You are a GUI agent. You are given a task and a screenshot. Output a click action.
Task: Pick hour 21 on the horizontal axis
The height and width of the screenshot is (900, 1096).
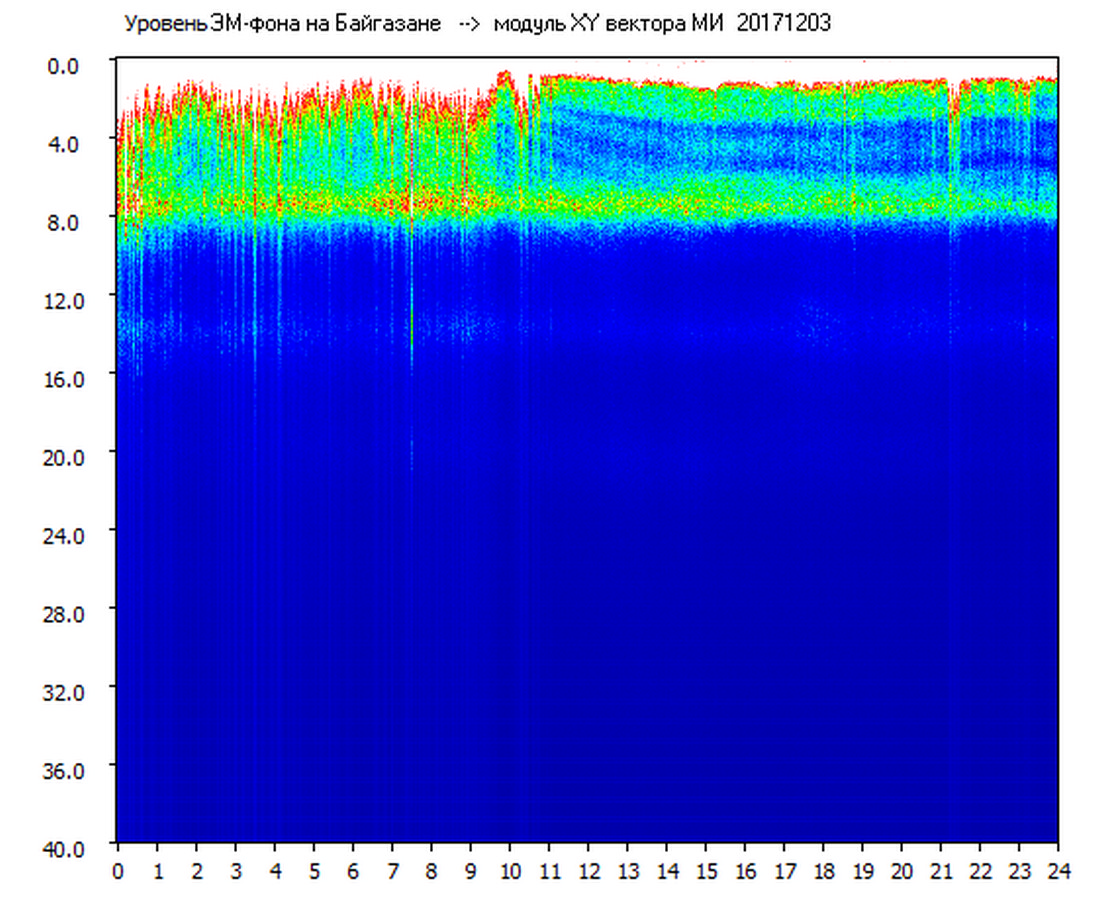941,871
